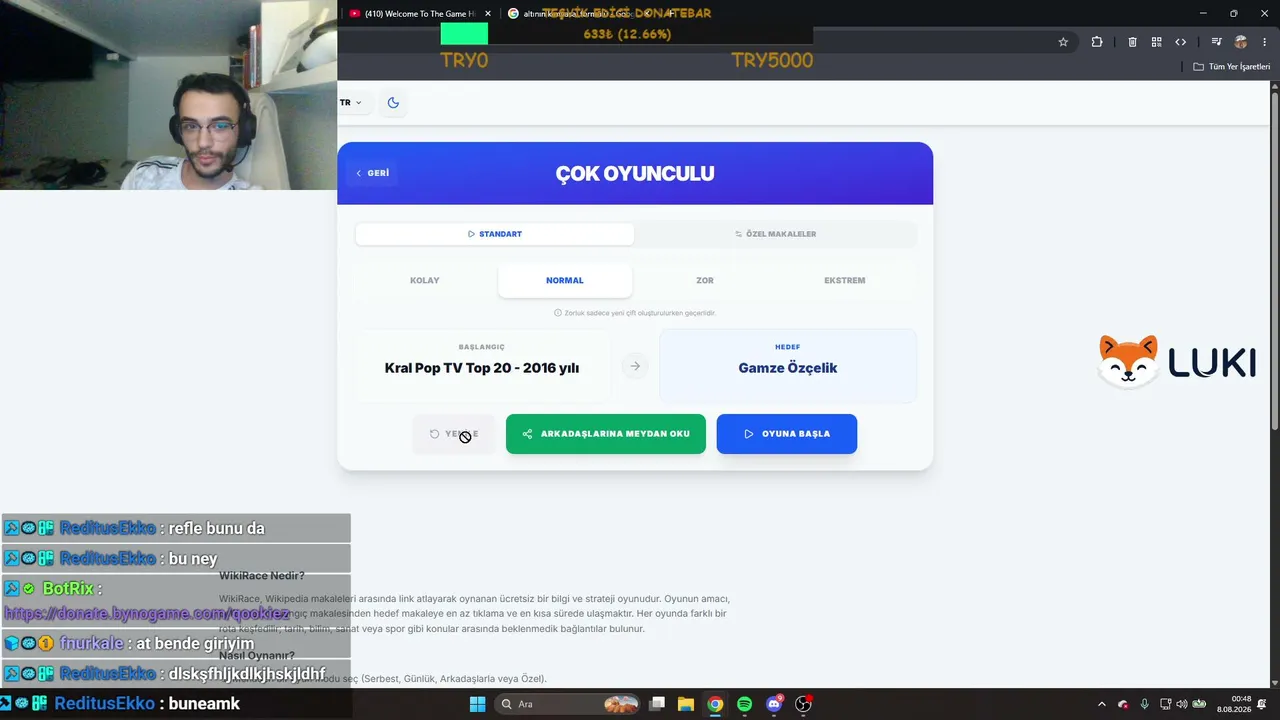Click the Luki fox logo
The height and width of the screenshot is (720, 1280).
(x=1176, y=361)
